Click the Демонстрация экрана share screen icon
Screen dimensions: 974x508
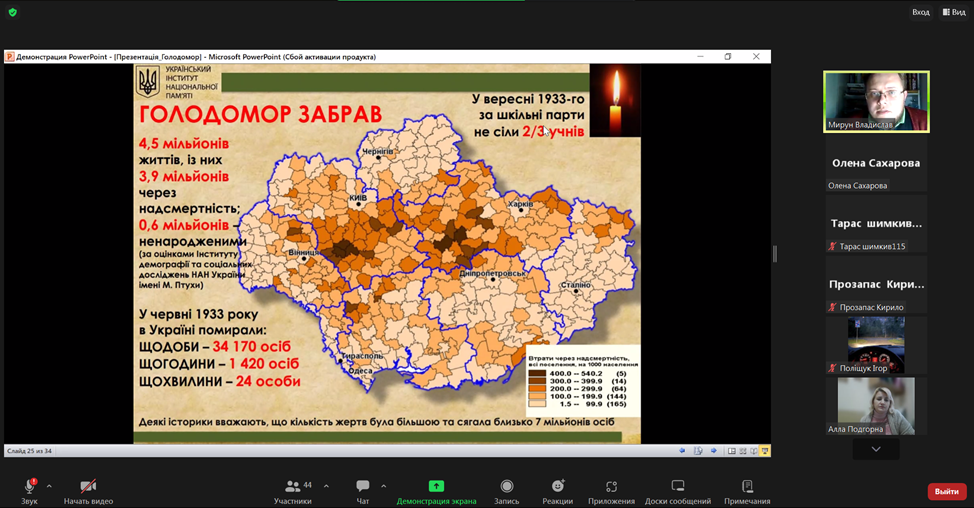click(436, 487)
